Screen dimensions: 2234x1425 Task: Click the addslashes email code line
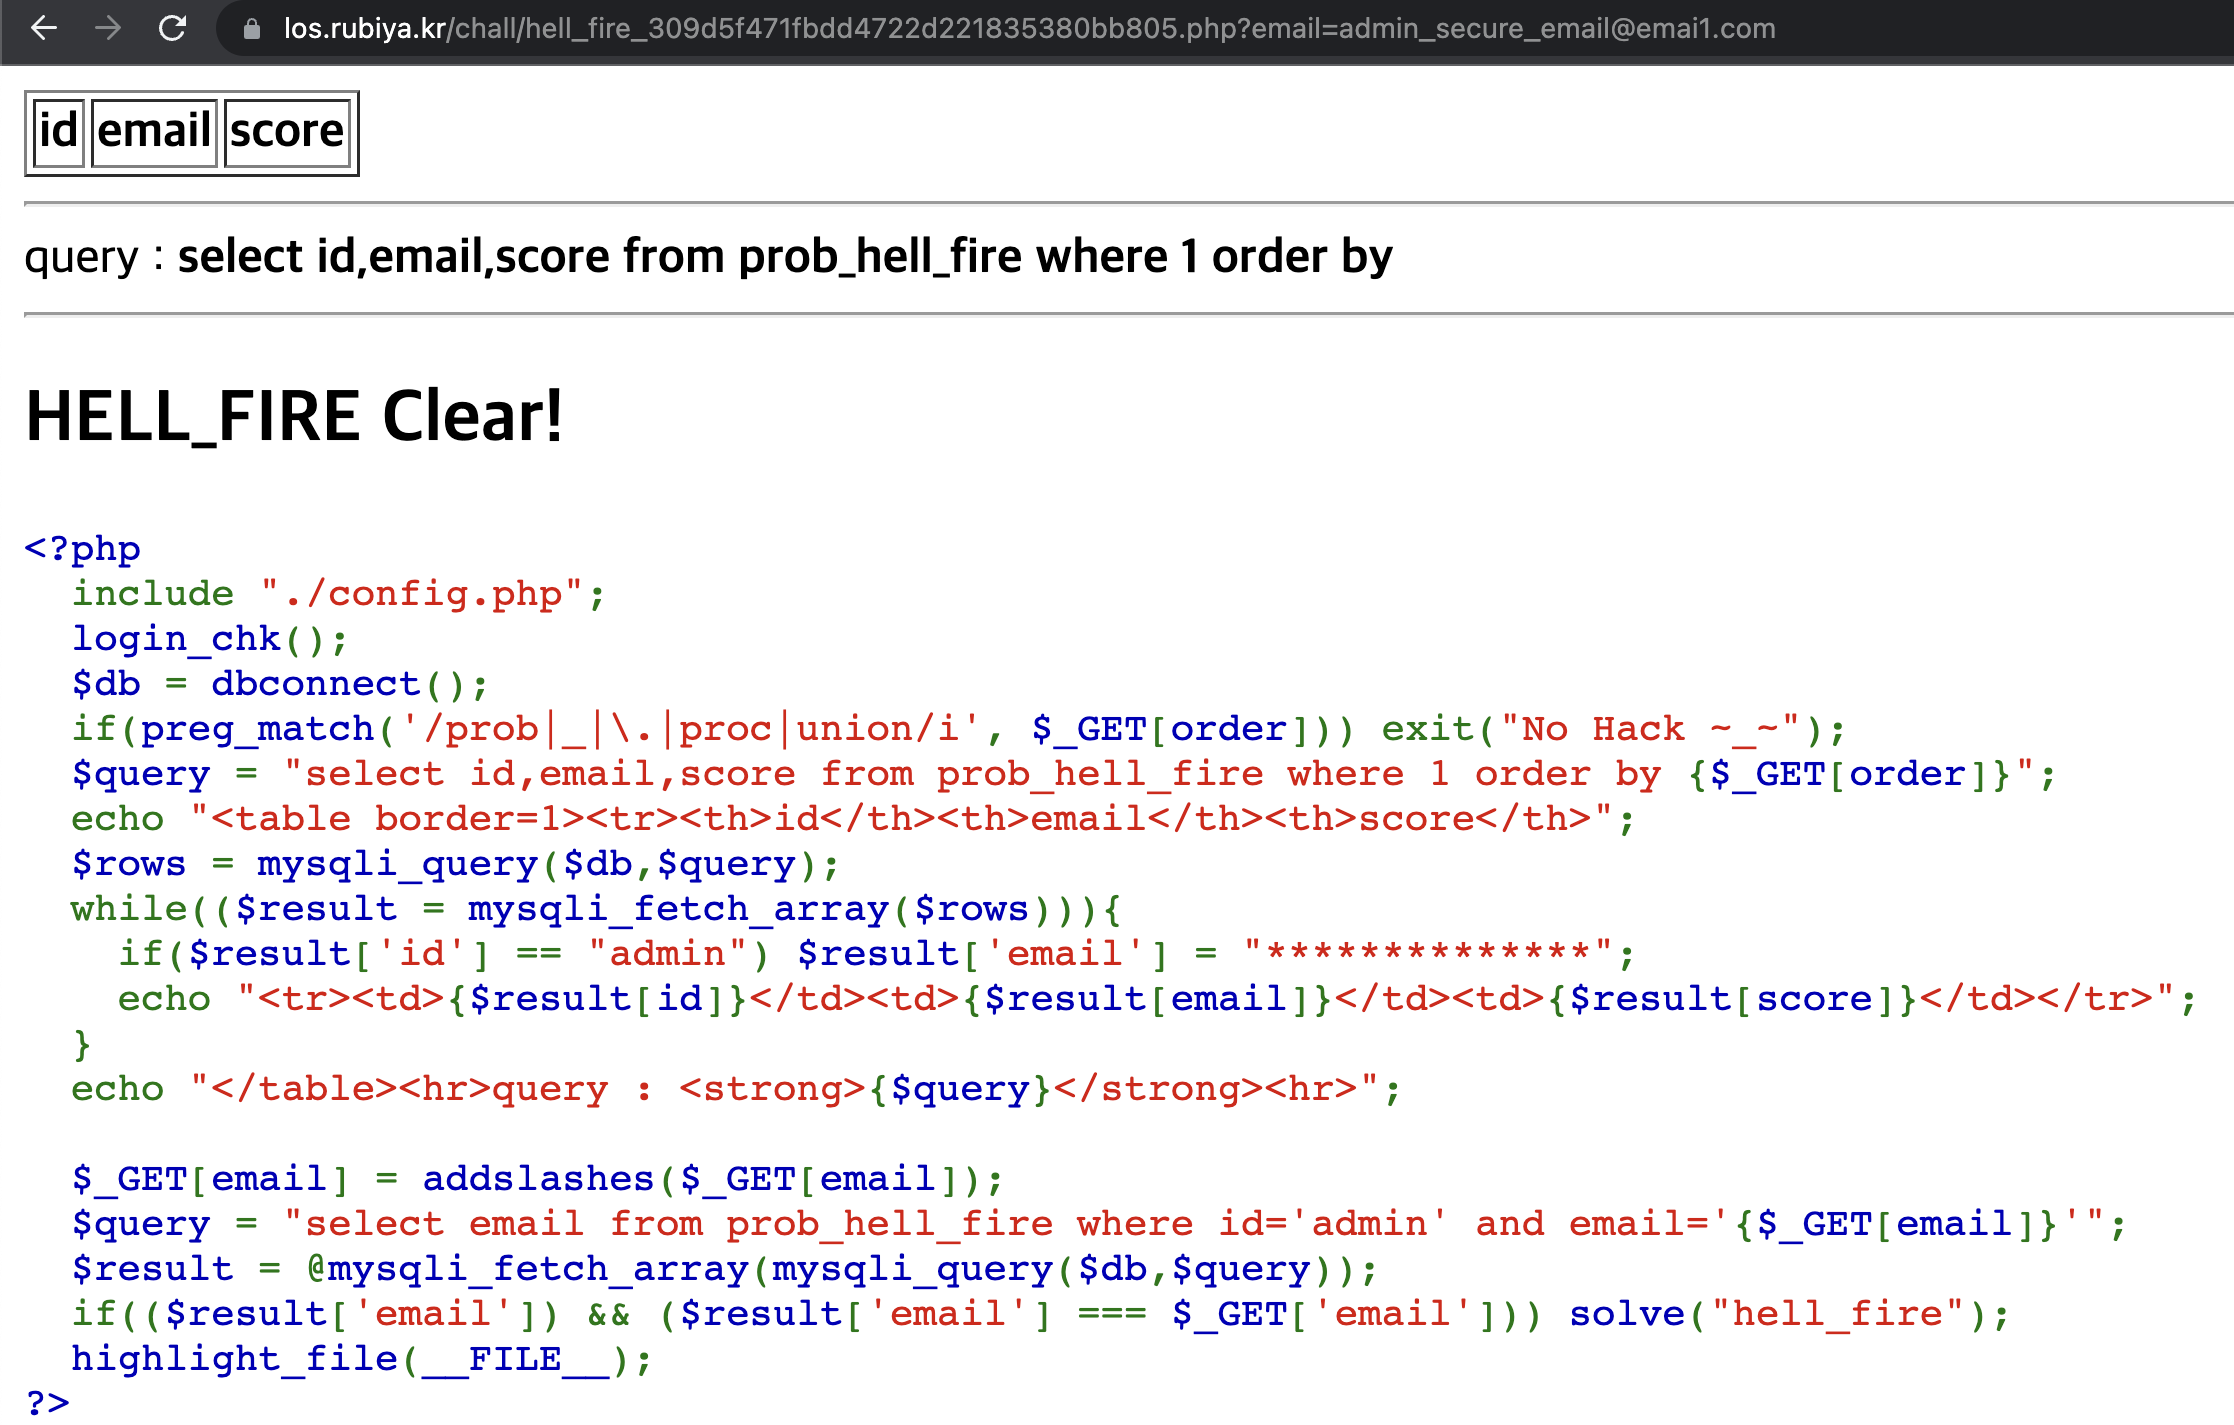tap(537, 1179)
